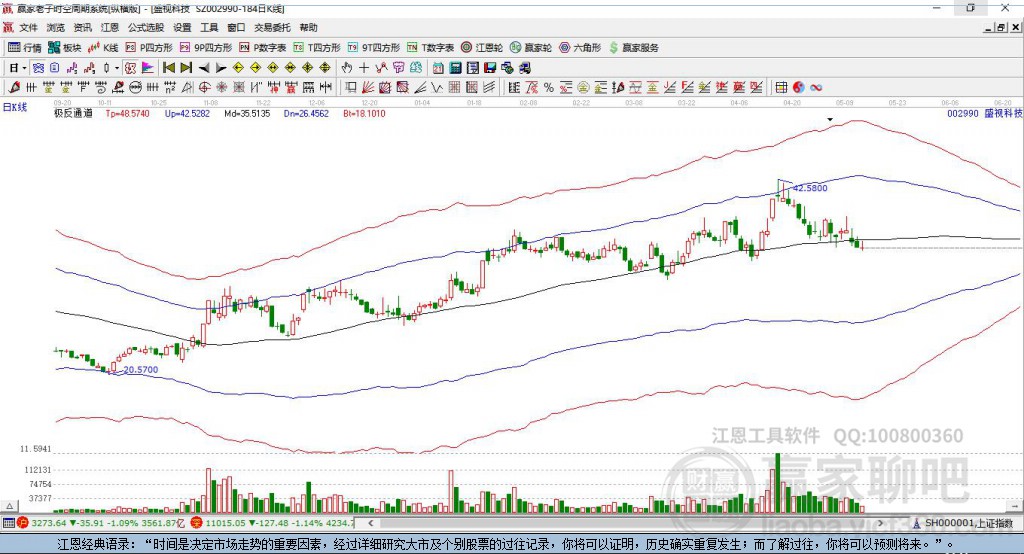Click the infinity symbol icon

[x=816, y=88]
